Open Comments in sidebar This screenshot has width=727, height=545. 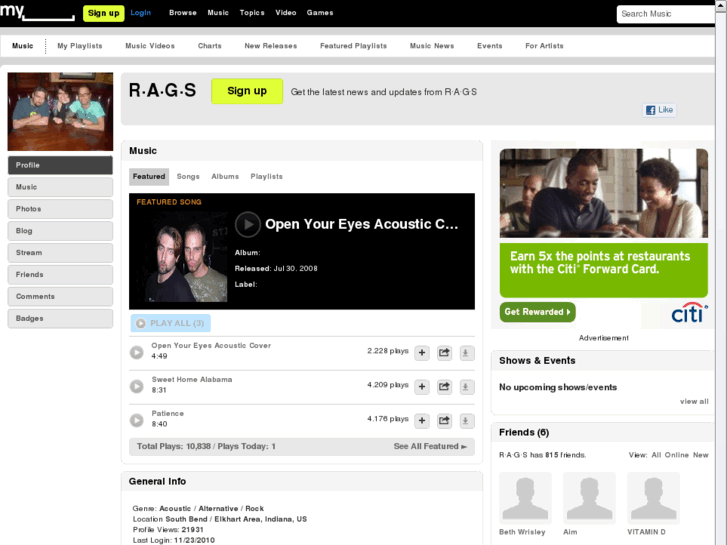[x=60, y=296]
